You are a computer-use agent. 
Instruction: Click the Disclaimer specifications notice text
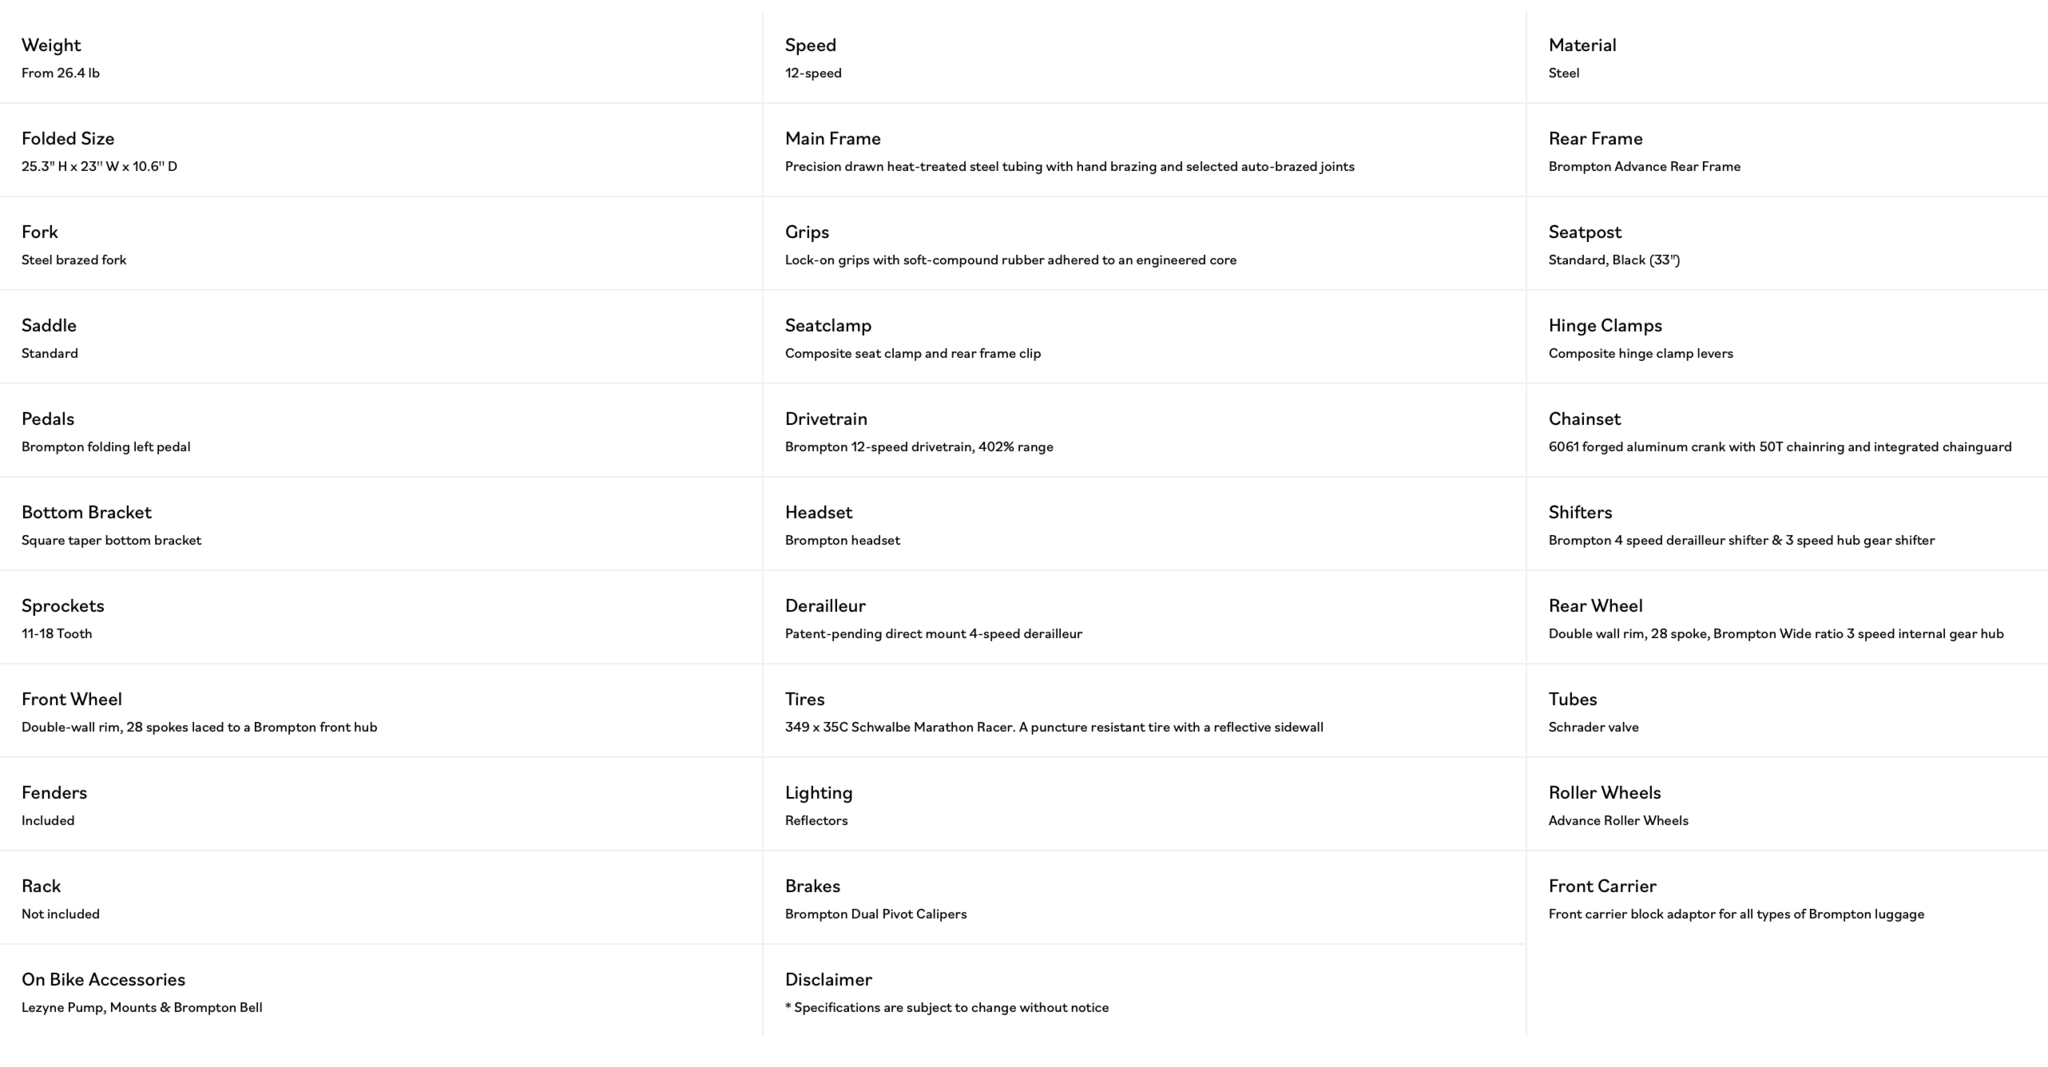[946, 1007]
